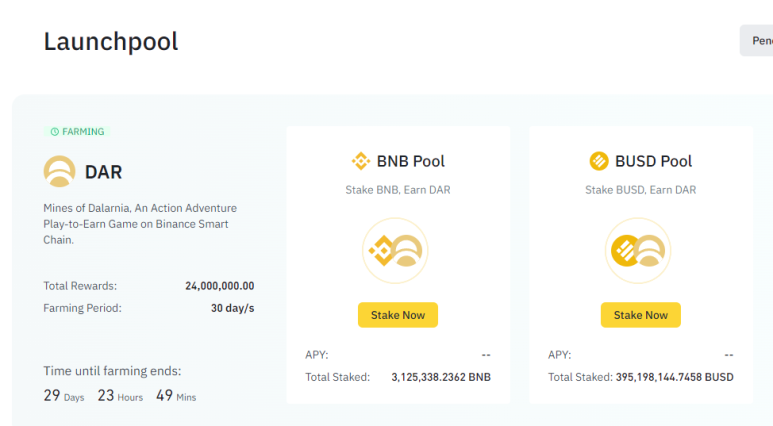
Task: Click the Total Staked label in BNB Pool
Action: 338,377
